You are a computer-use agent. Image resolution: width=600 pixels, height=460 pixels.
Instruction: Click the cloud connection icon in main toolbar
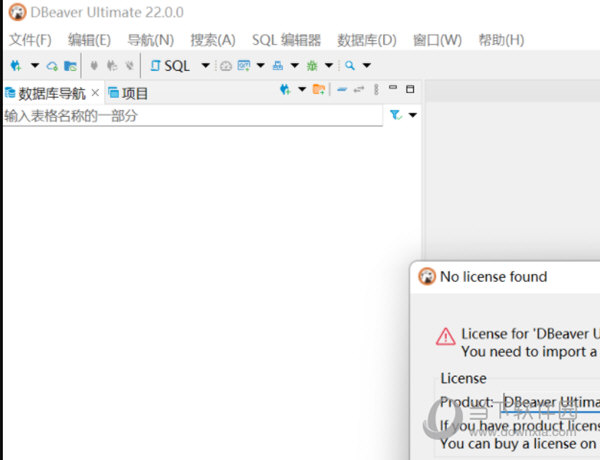52,66
